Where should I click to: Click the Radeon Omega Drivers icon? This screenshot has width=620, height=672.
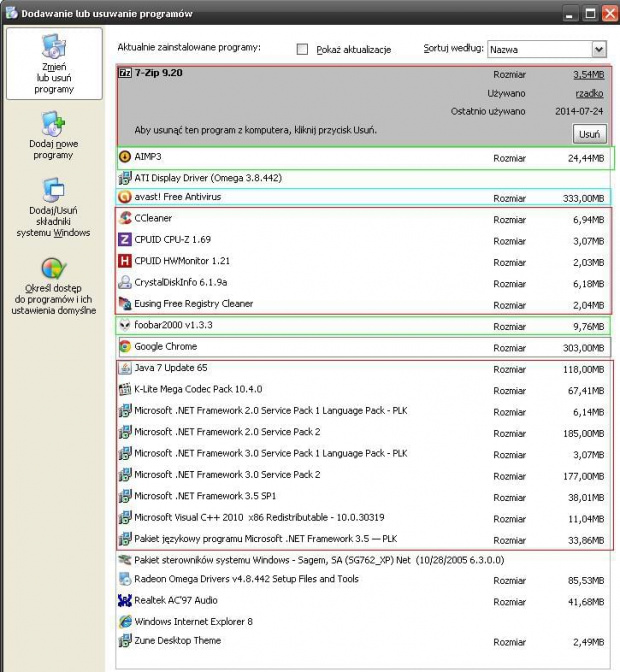point(125,579)
